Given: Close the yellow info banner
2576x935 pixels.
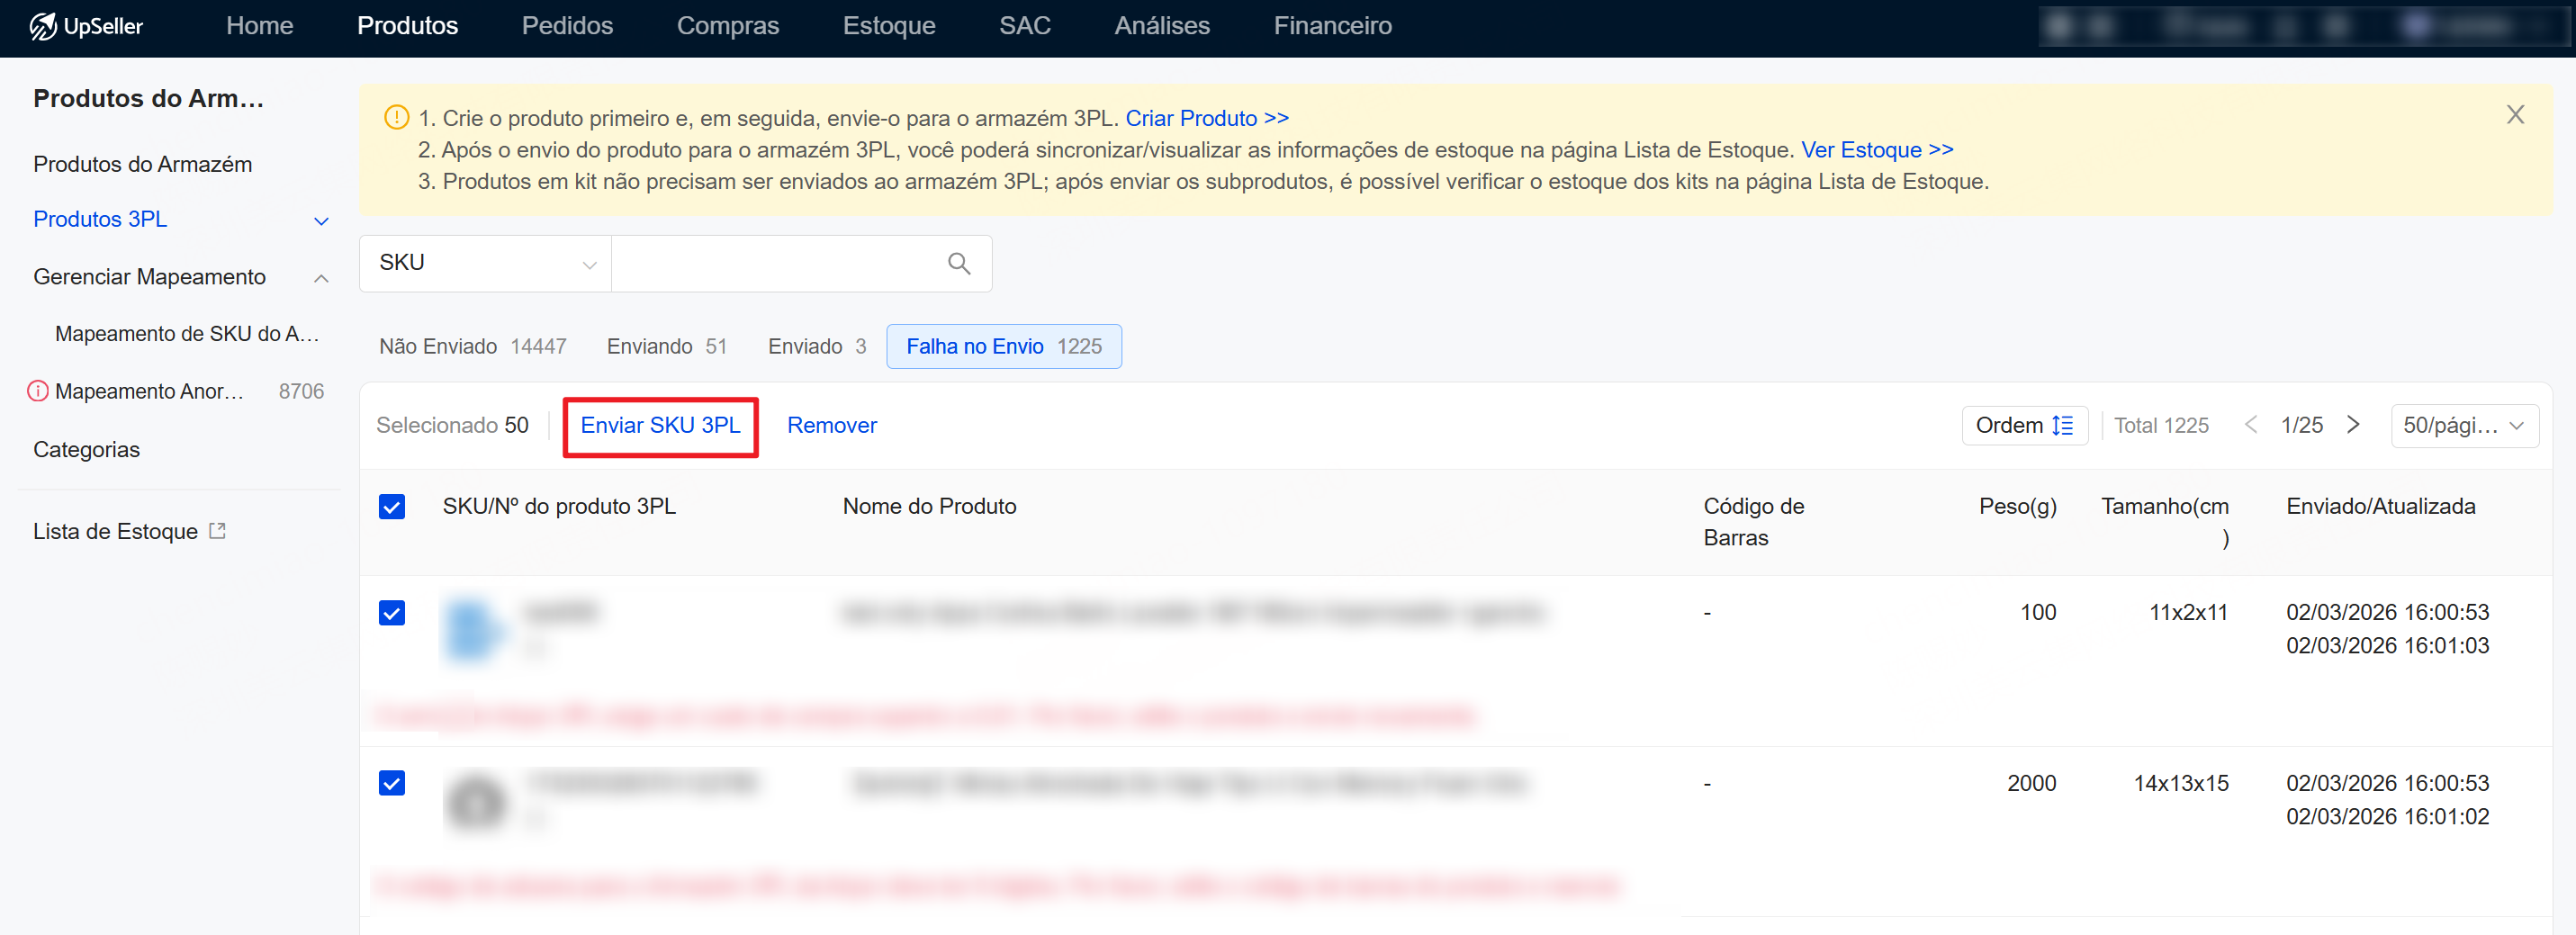Looking at the screenshot, I should pos(2514,115).
